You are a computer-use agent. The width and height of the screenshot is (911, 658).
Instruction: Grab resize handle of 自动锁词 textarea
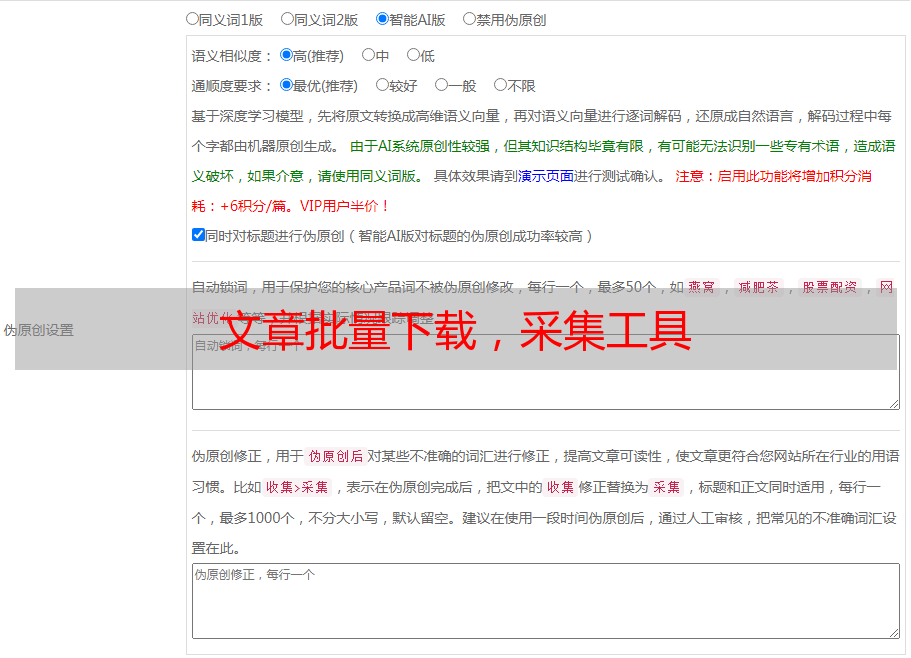pyautogui.click(x=894, y=404)
